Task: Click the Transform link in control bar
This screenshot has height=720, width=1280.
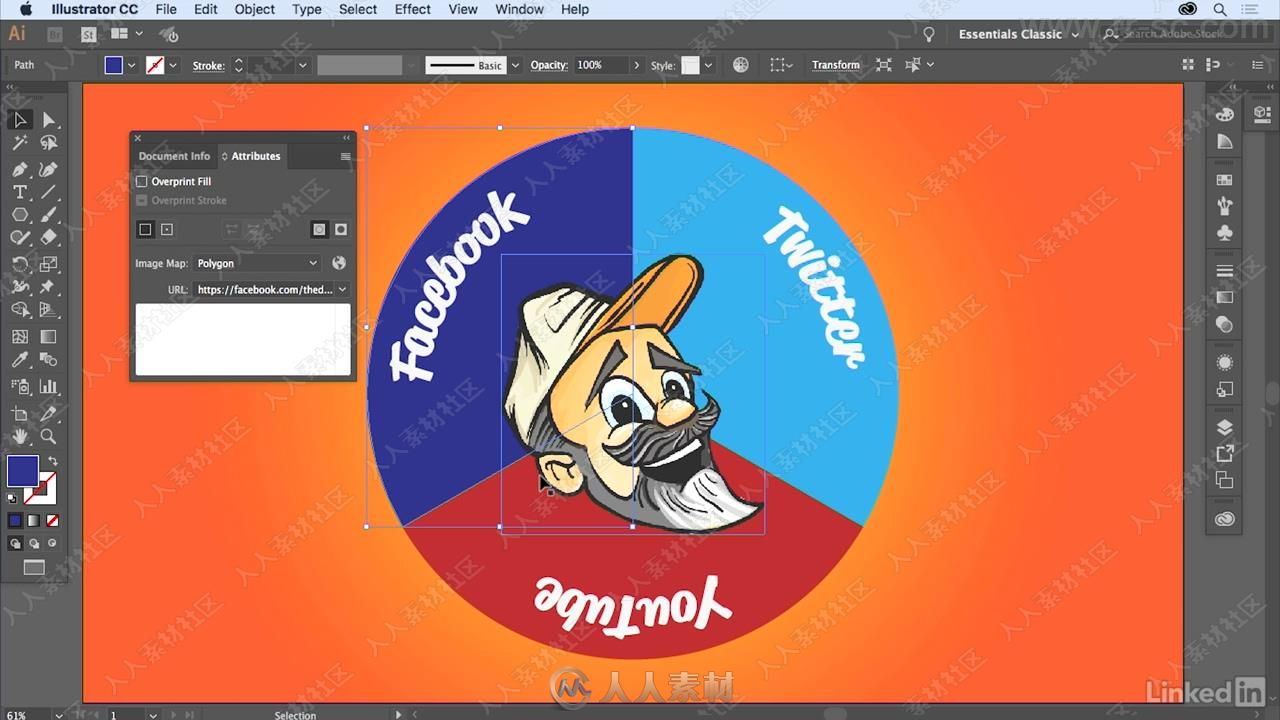Action: [835, 65]
